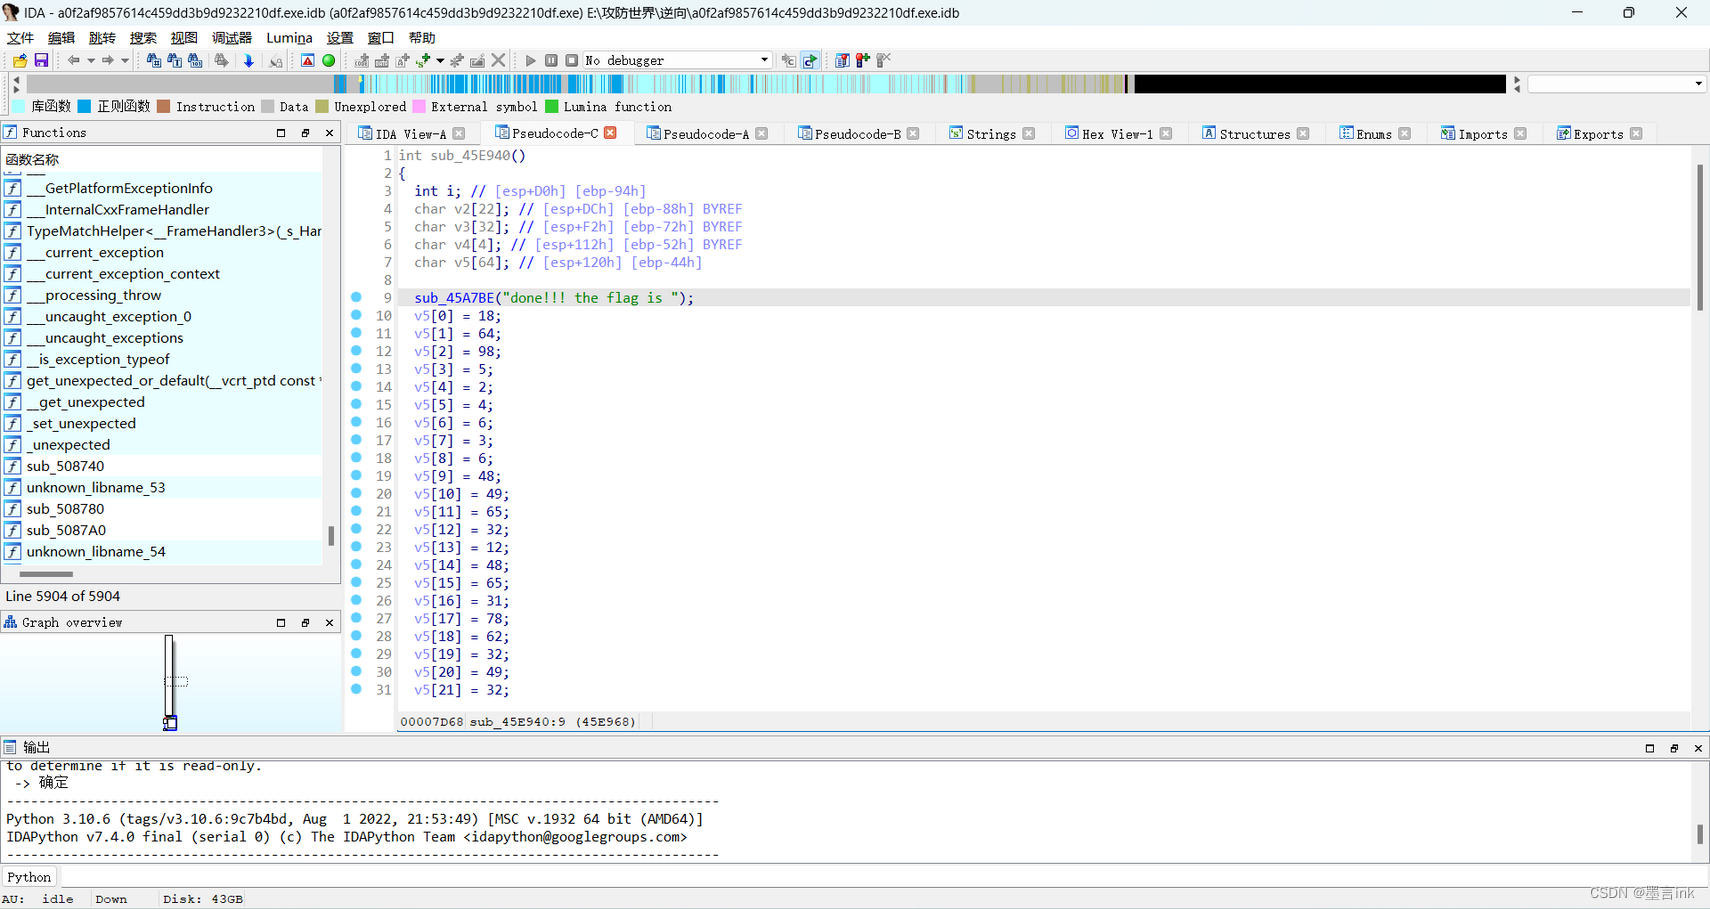Click the Pause process icon

point(551,60)
